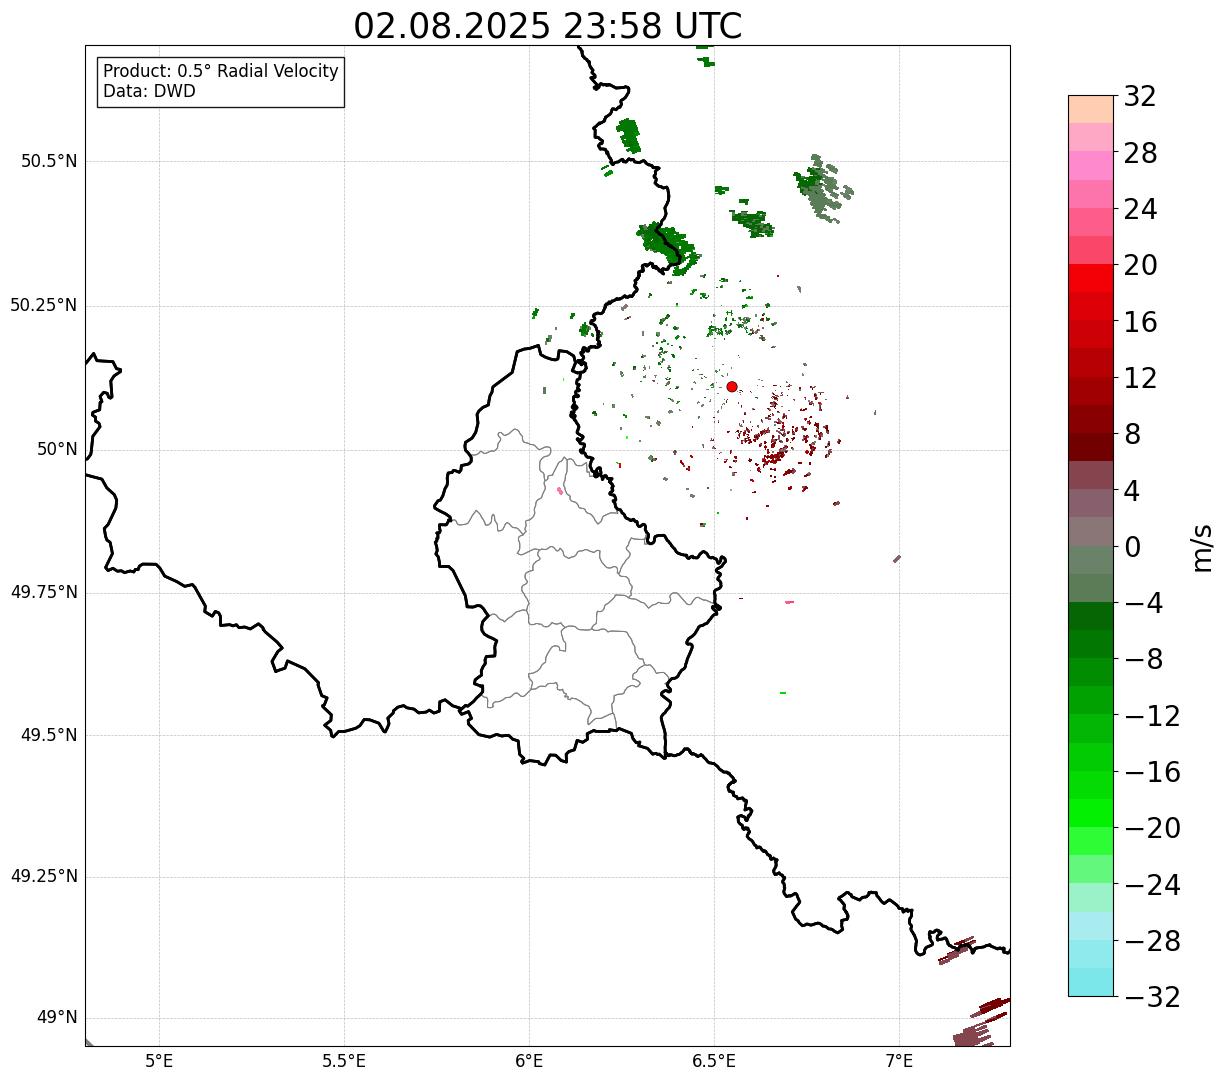Click the cyan bottom segment of colorbar

(1091, 982)
